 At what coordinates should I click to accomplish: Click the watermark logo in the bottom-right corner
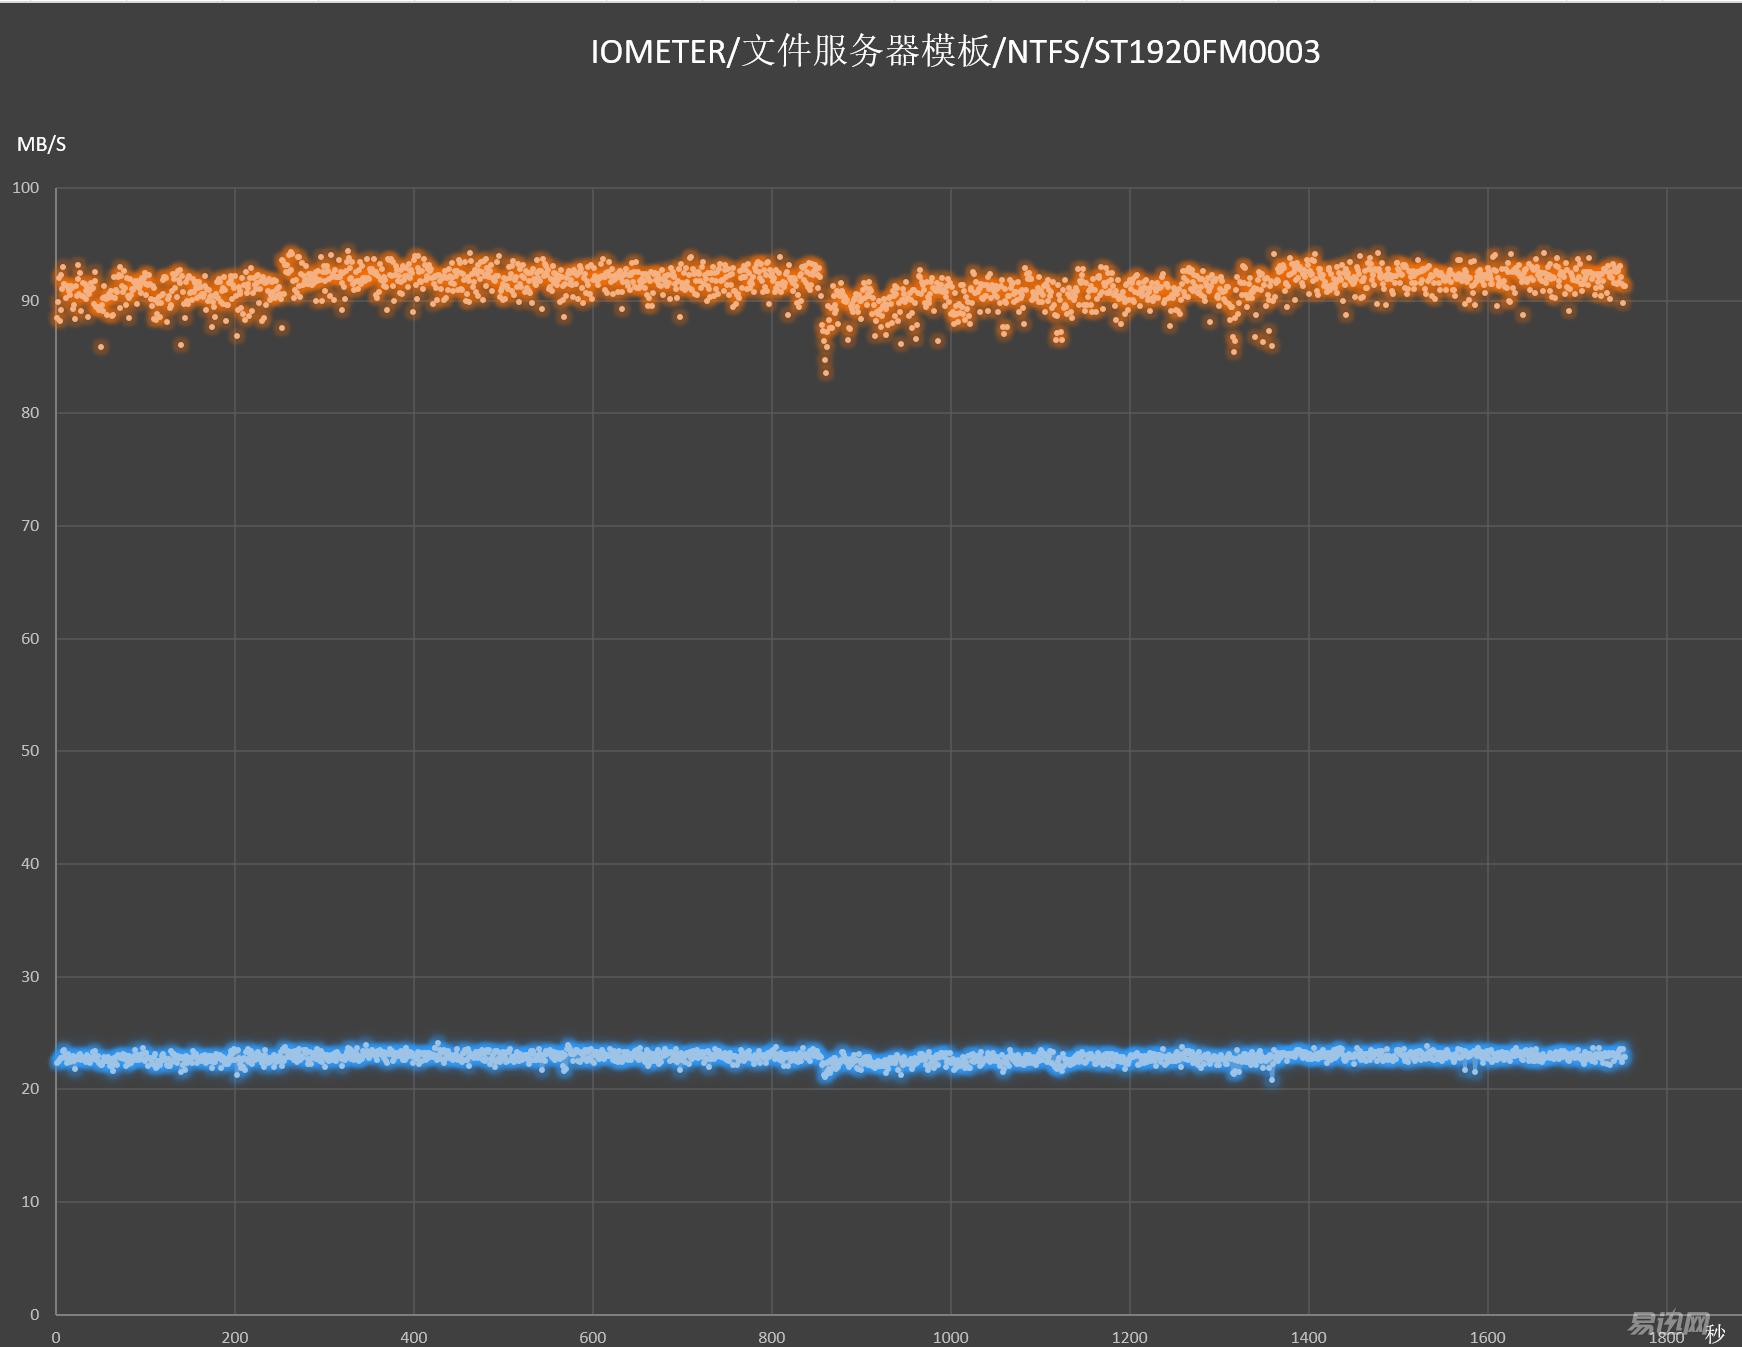tap(1667, 1324)
